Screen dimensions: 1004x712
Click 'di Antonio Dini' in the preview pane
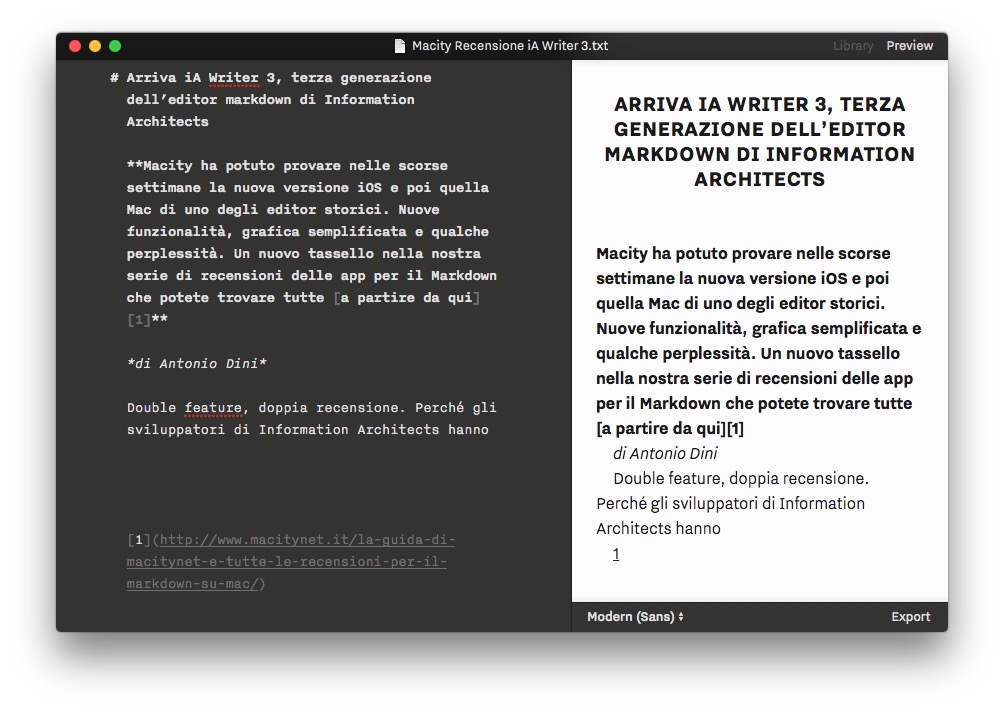665,453
